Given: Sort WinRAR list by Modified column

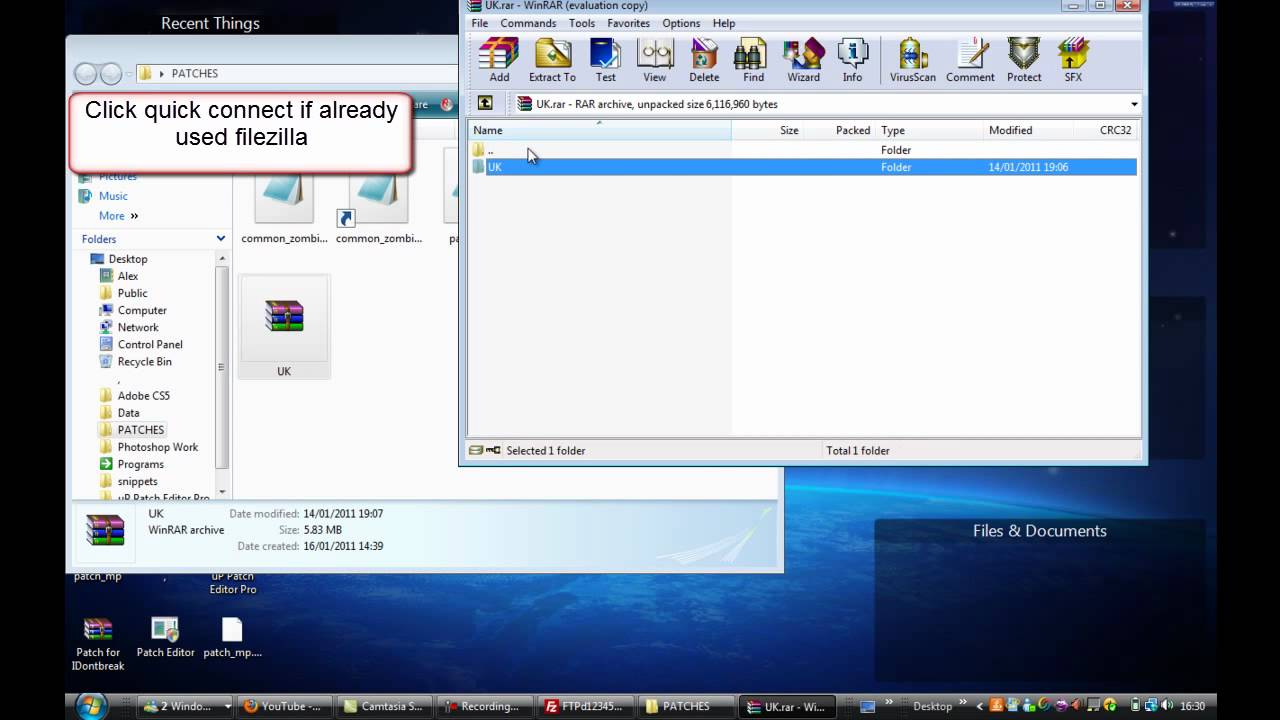Looking at the screenshot, I should [1028, 130].
